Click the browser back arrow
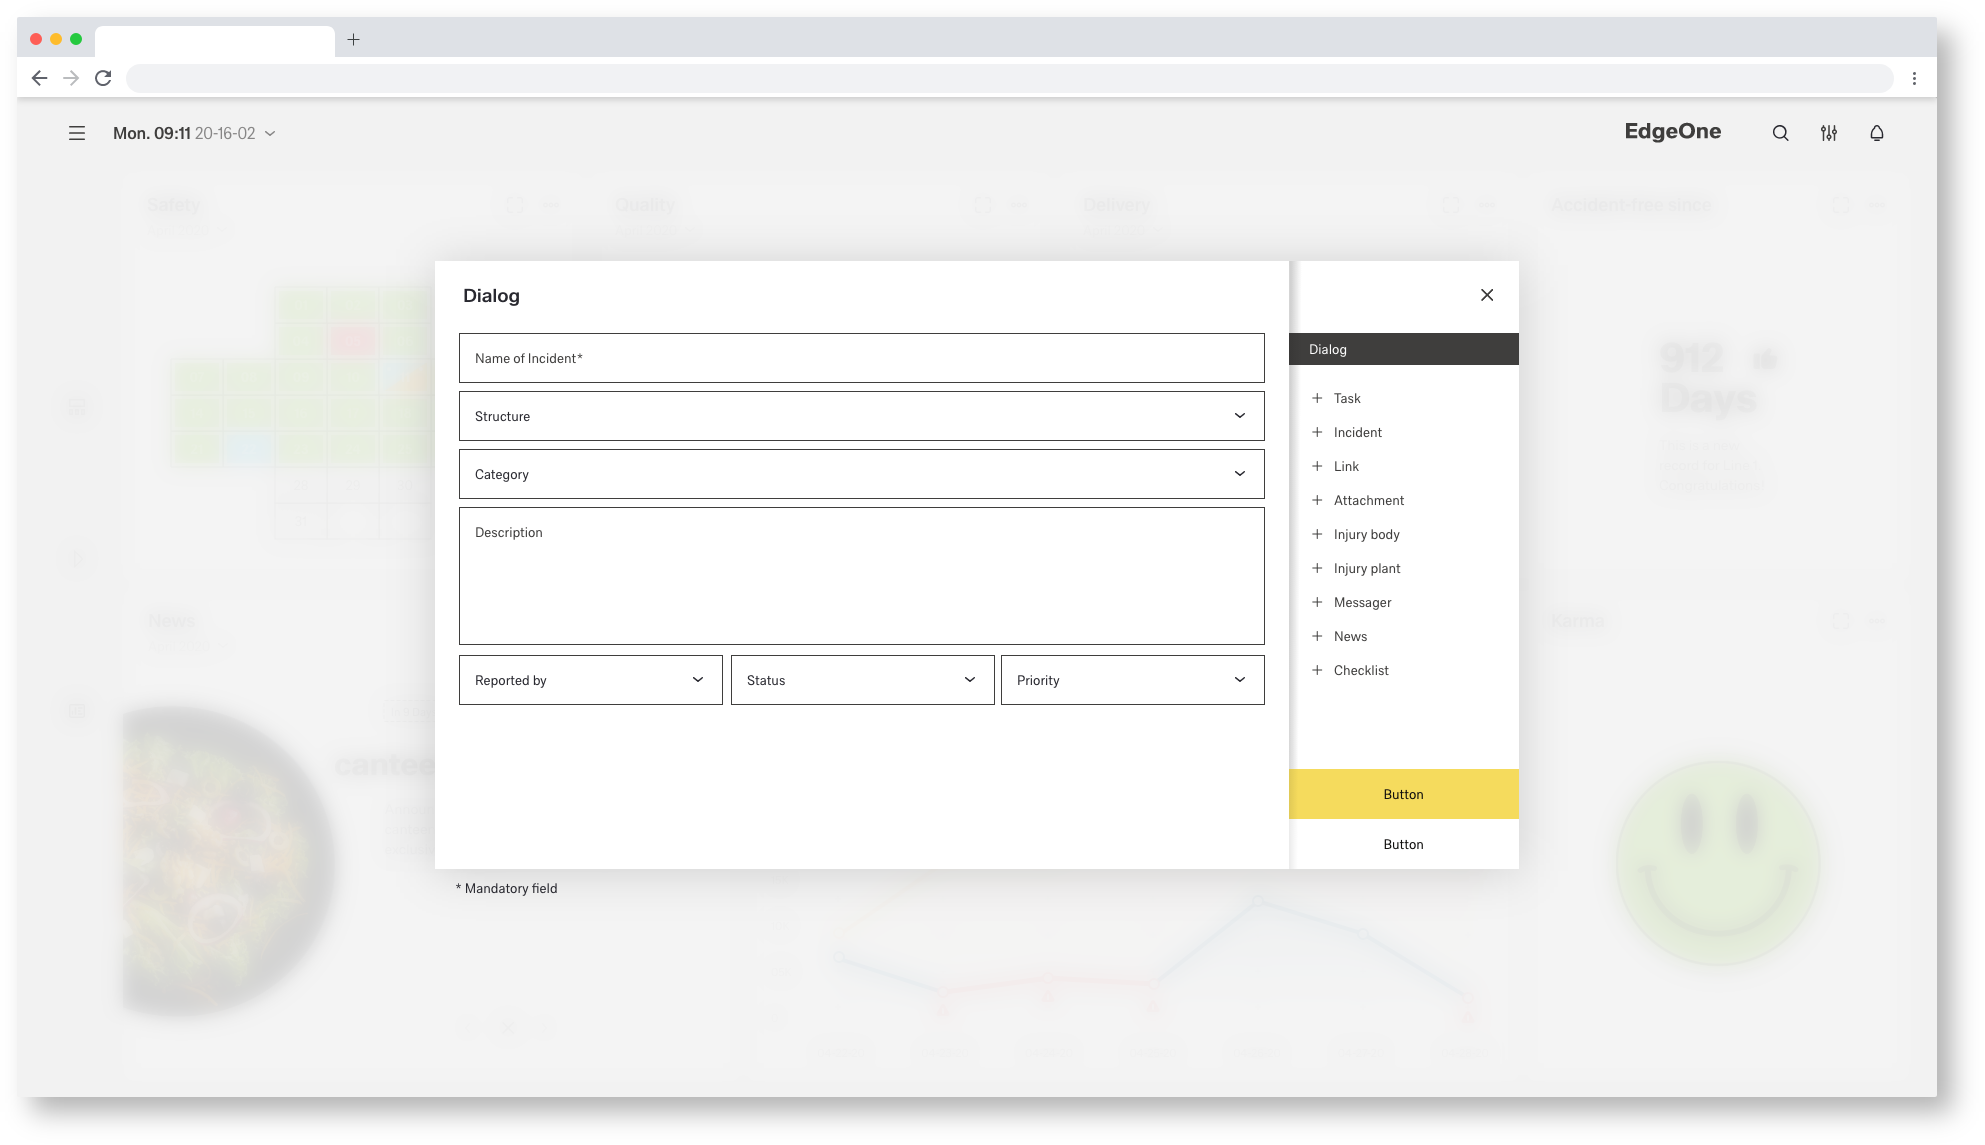 [39, 78]
